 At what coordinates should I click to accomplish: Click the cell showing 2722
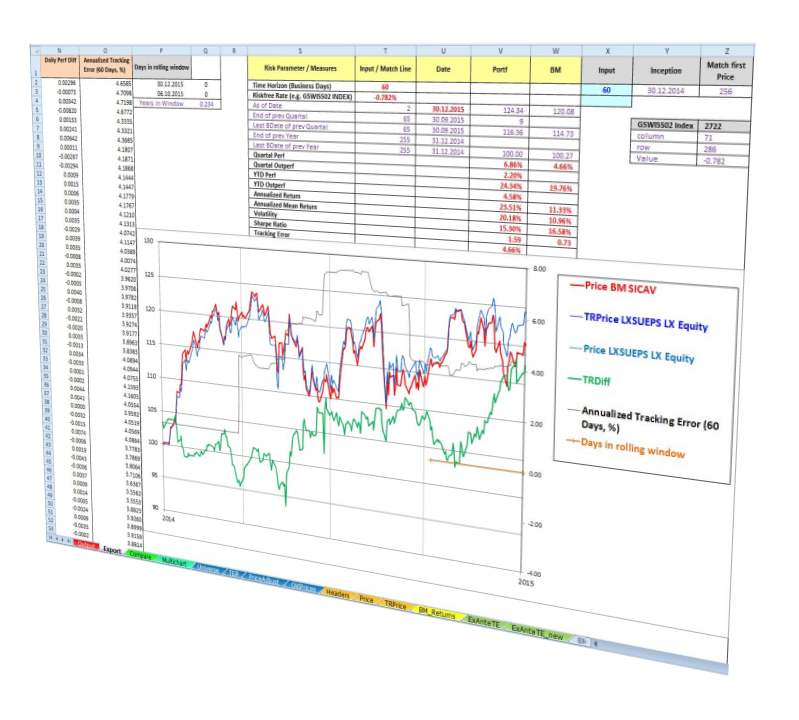(724, 126)
